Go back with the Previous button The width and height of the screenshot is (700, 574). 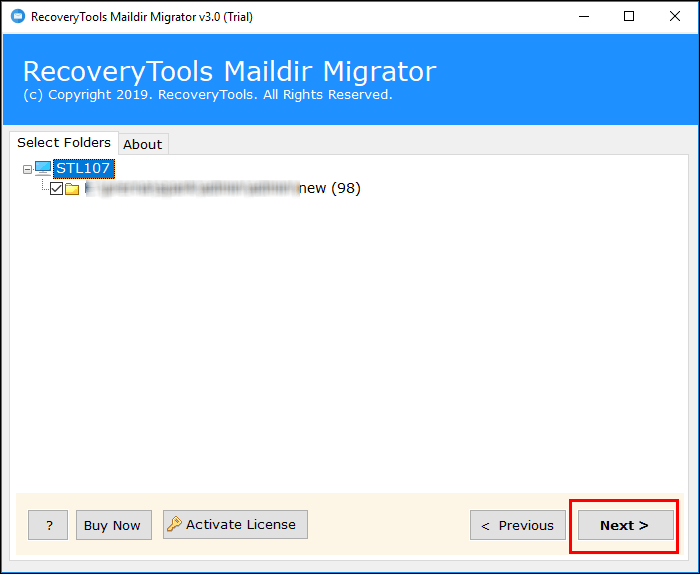pyautogui.click(x=517, y=525)
